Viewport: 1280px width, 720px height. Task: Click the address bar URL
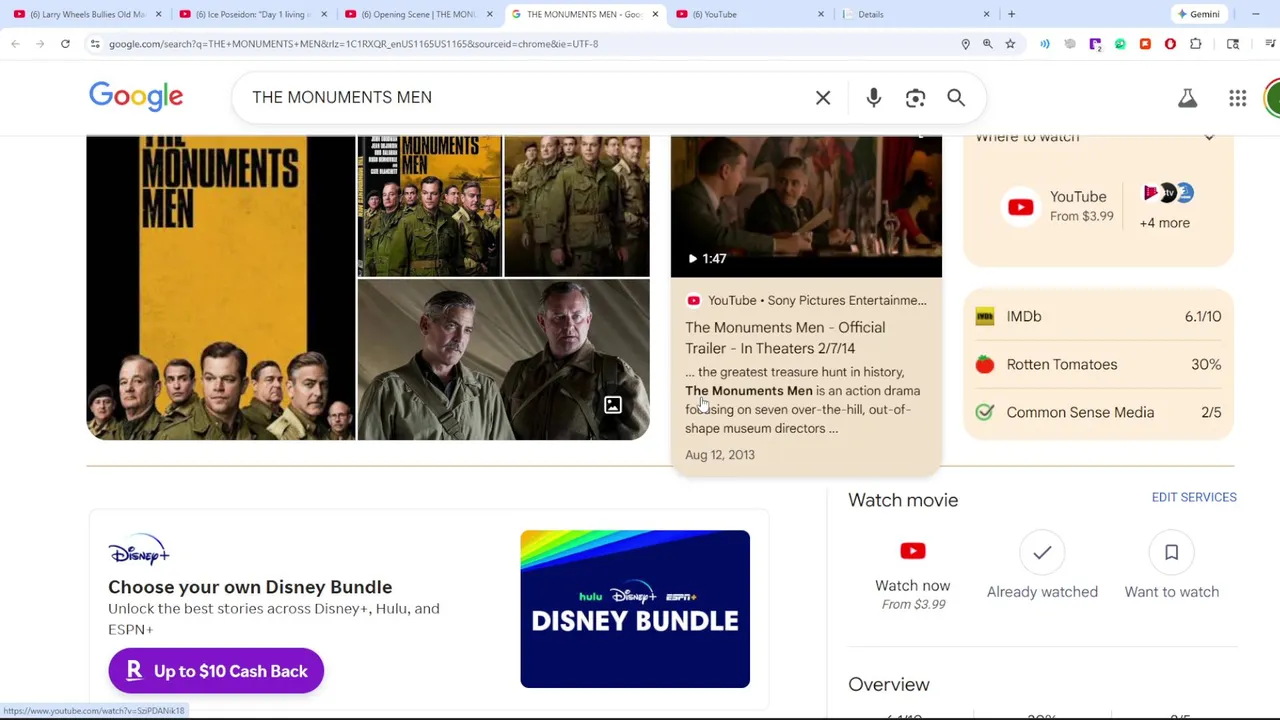tap(353, 43)
